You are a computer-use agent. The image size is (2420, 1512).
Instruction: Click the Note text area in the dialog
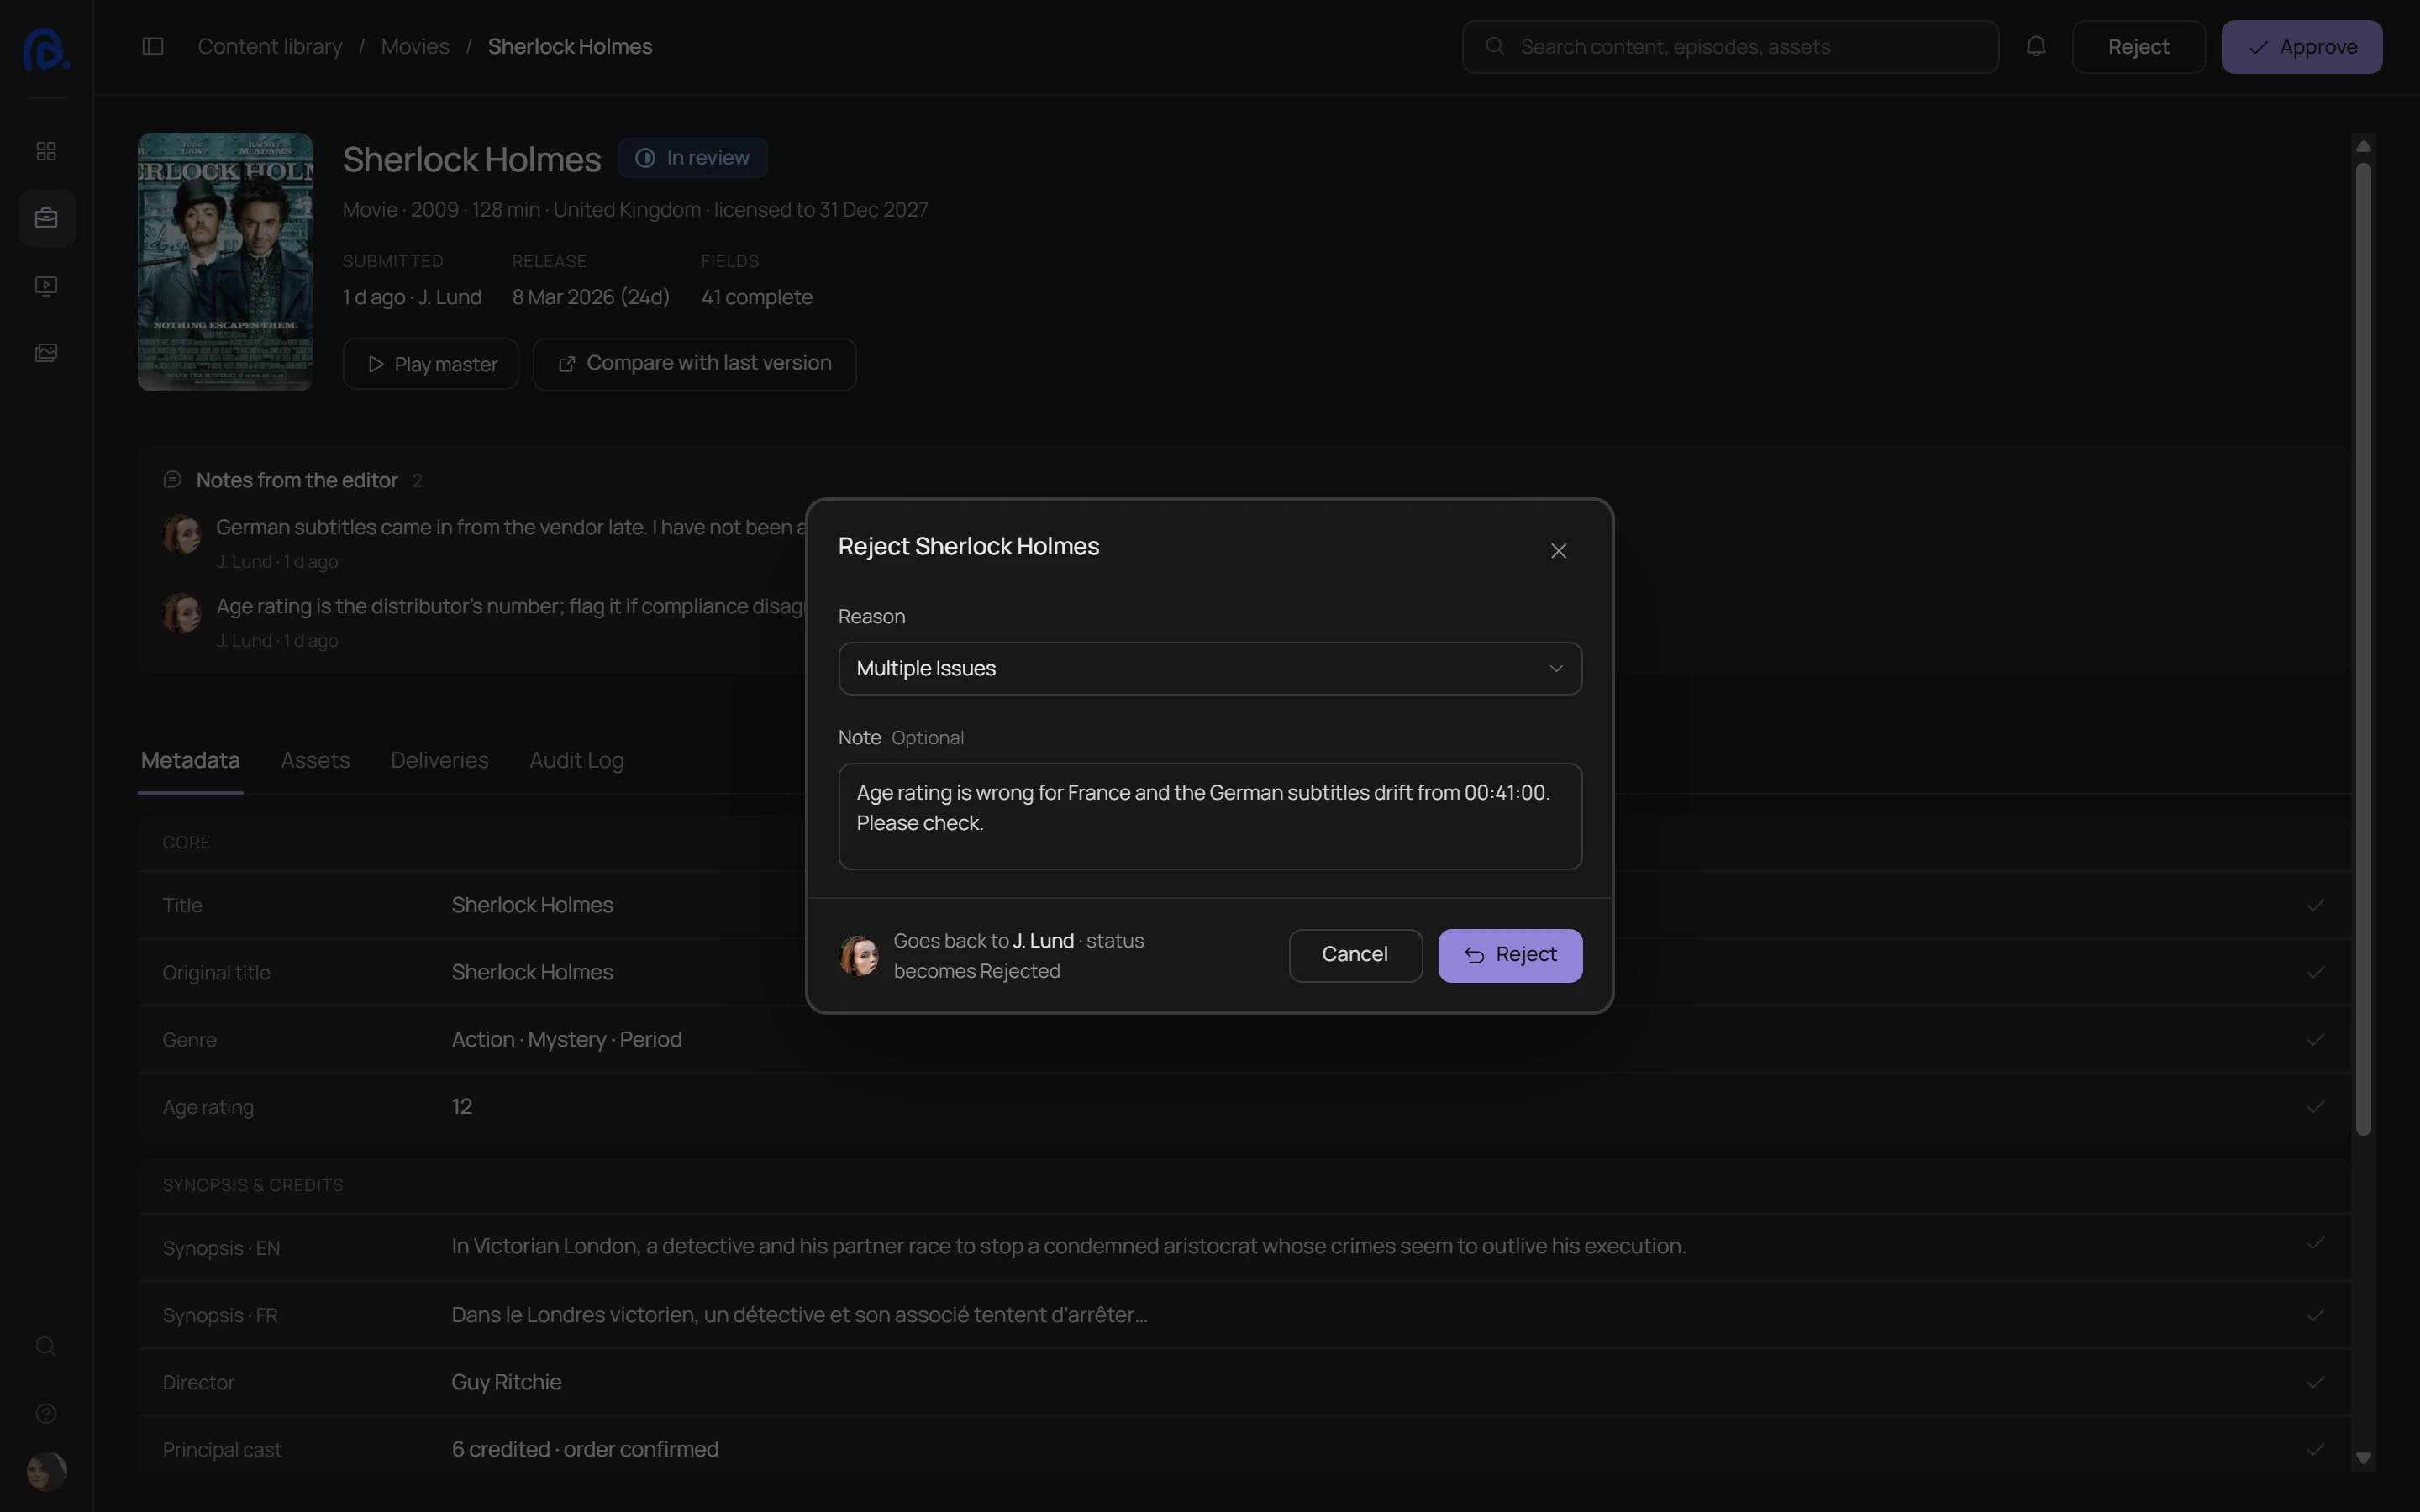(1210, 816)
